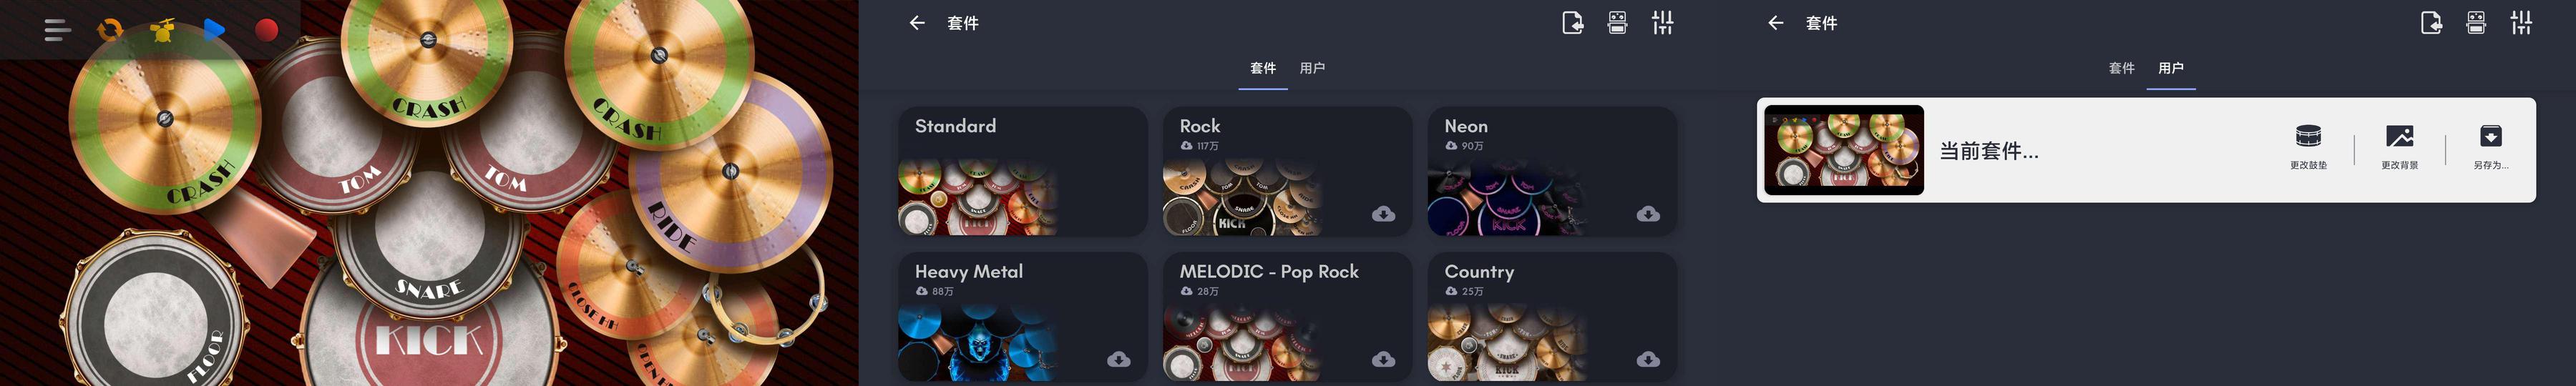Viewport: 2576px width, 386px height.
Task: Download the Country kit via cloud icon
Action: 1648,359
